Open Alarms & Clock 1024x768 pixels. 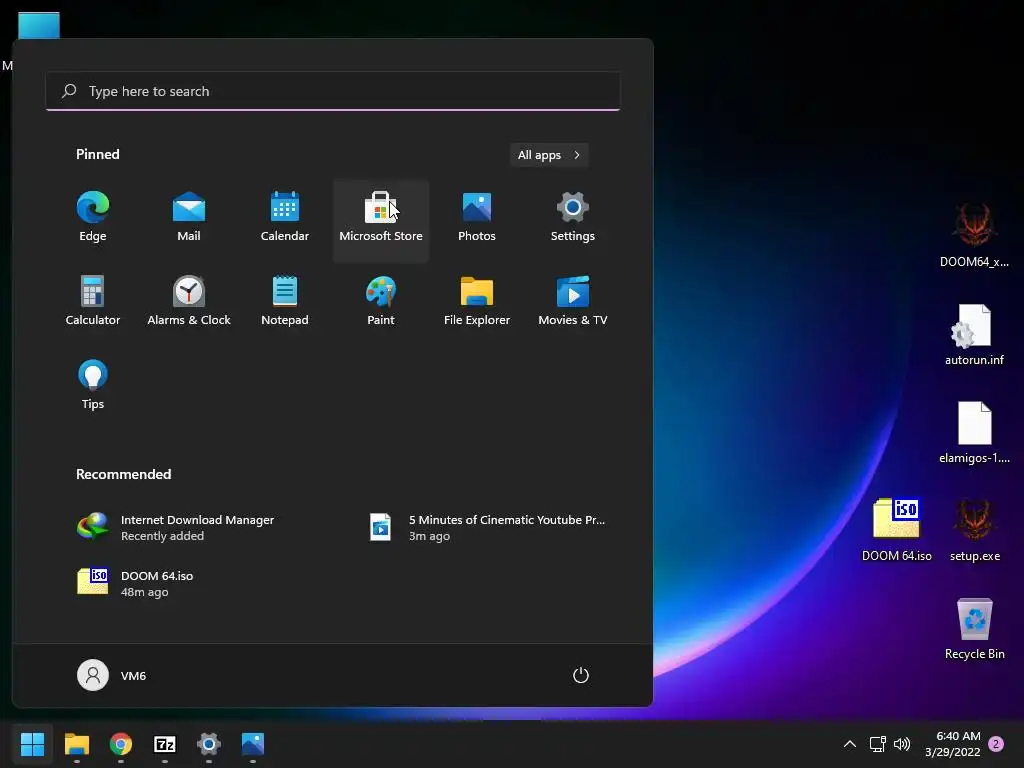189,302
